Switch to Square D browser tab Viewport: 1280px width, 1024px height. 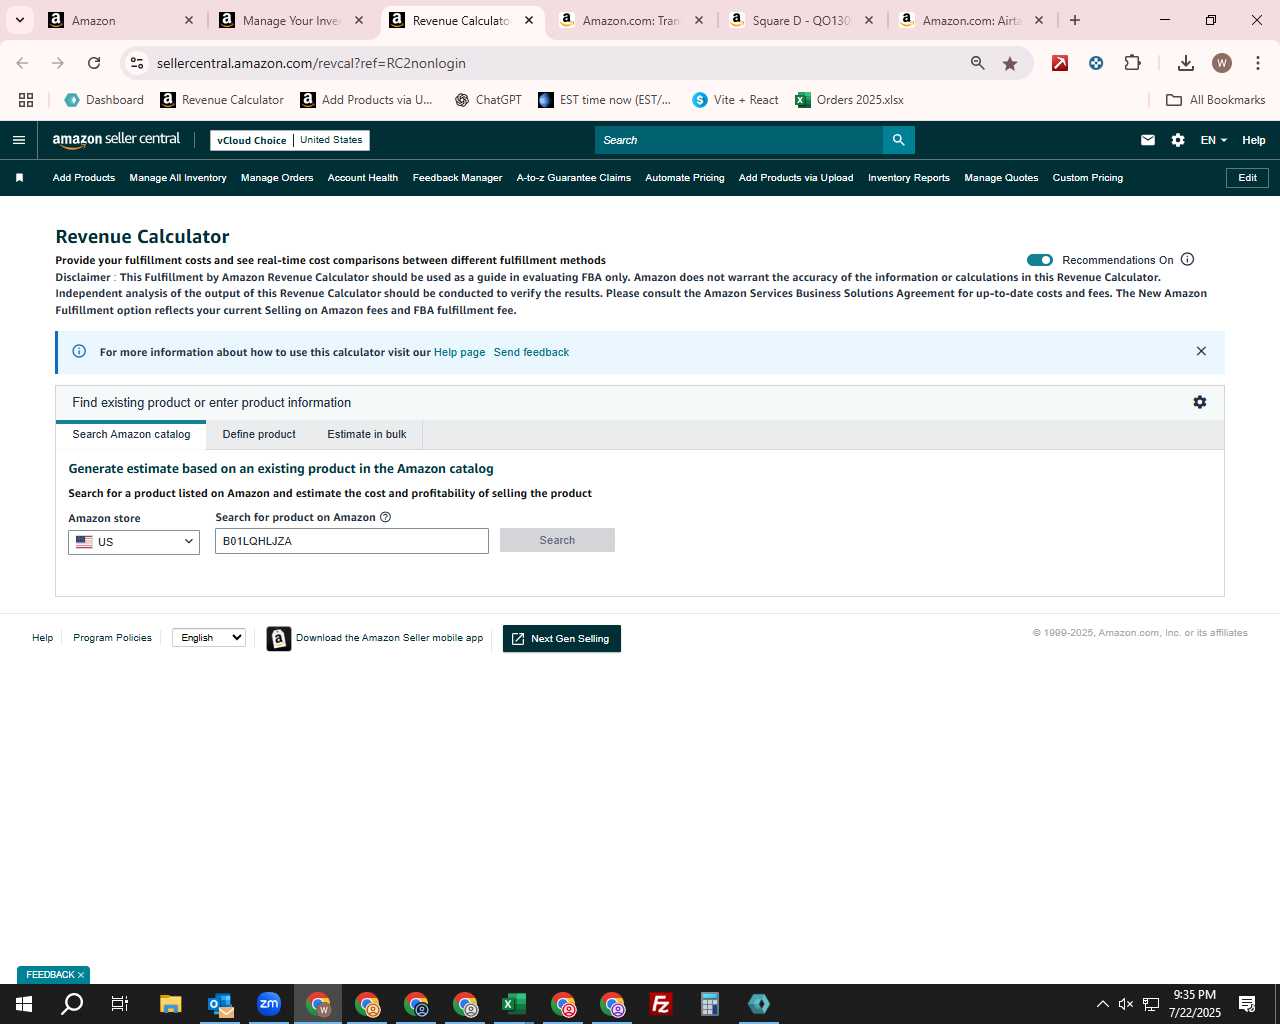pos(800,20)
